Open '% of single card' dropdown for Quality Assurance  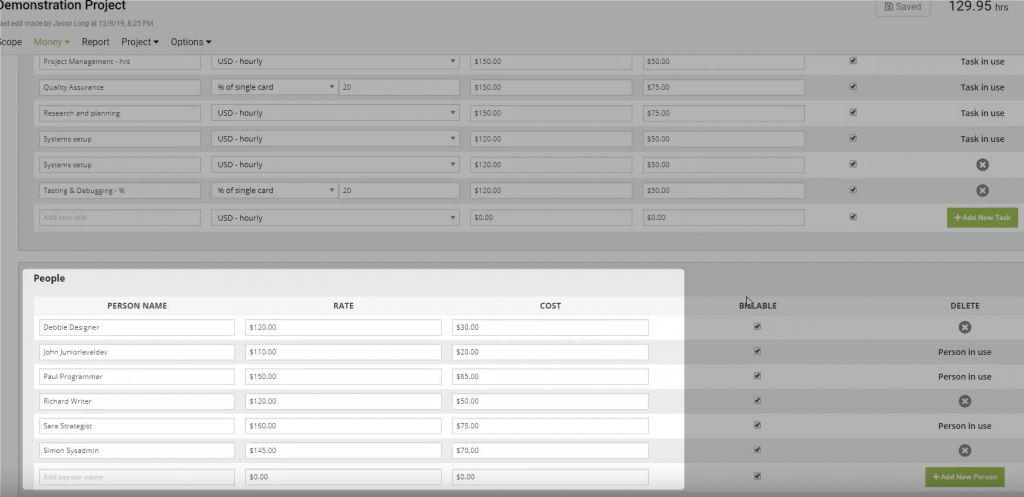tap(274, 87)
